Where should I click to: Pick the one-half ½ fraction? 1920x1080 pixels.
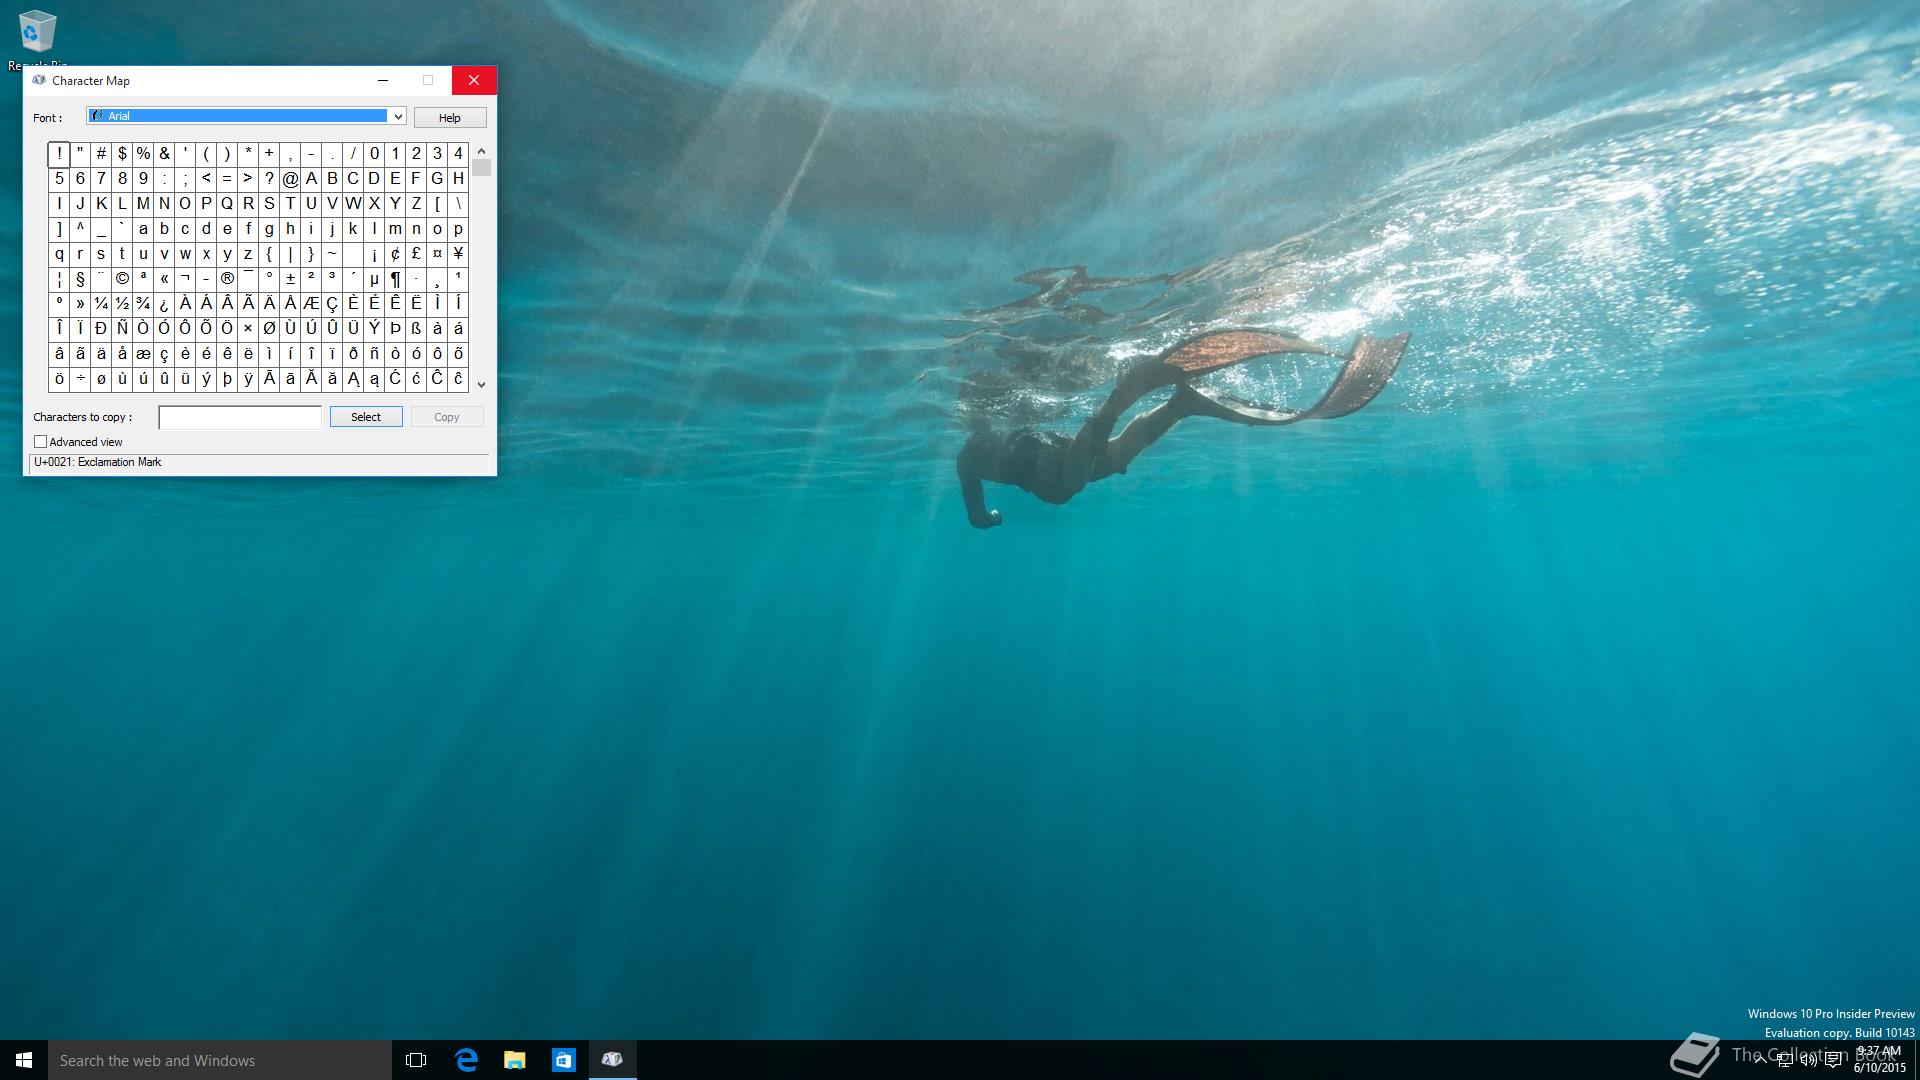pyautogui.click(x=122, y=304)
